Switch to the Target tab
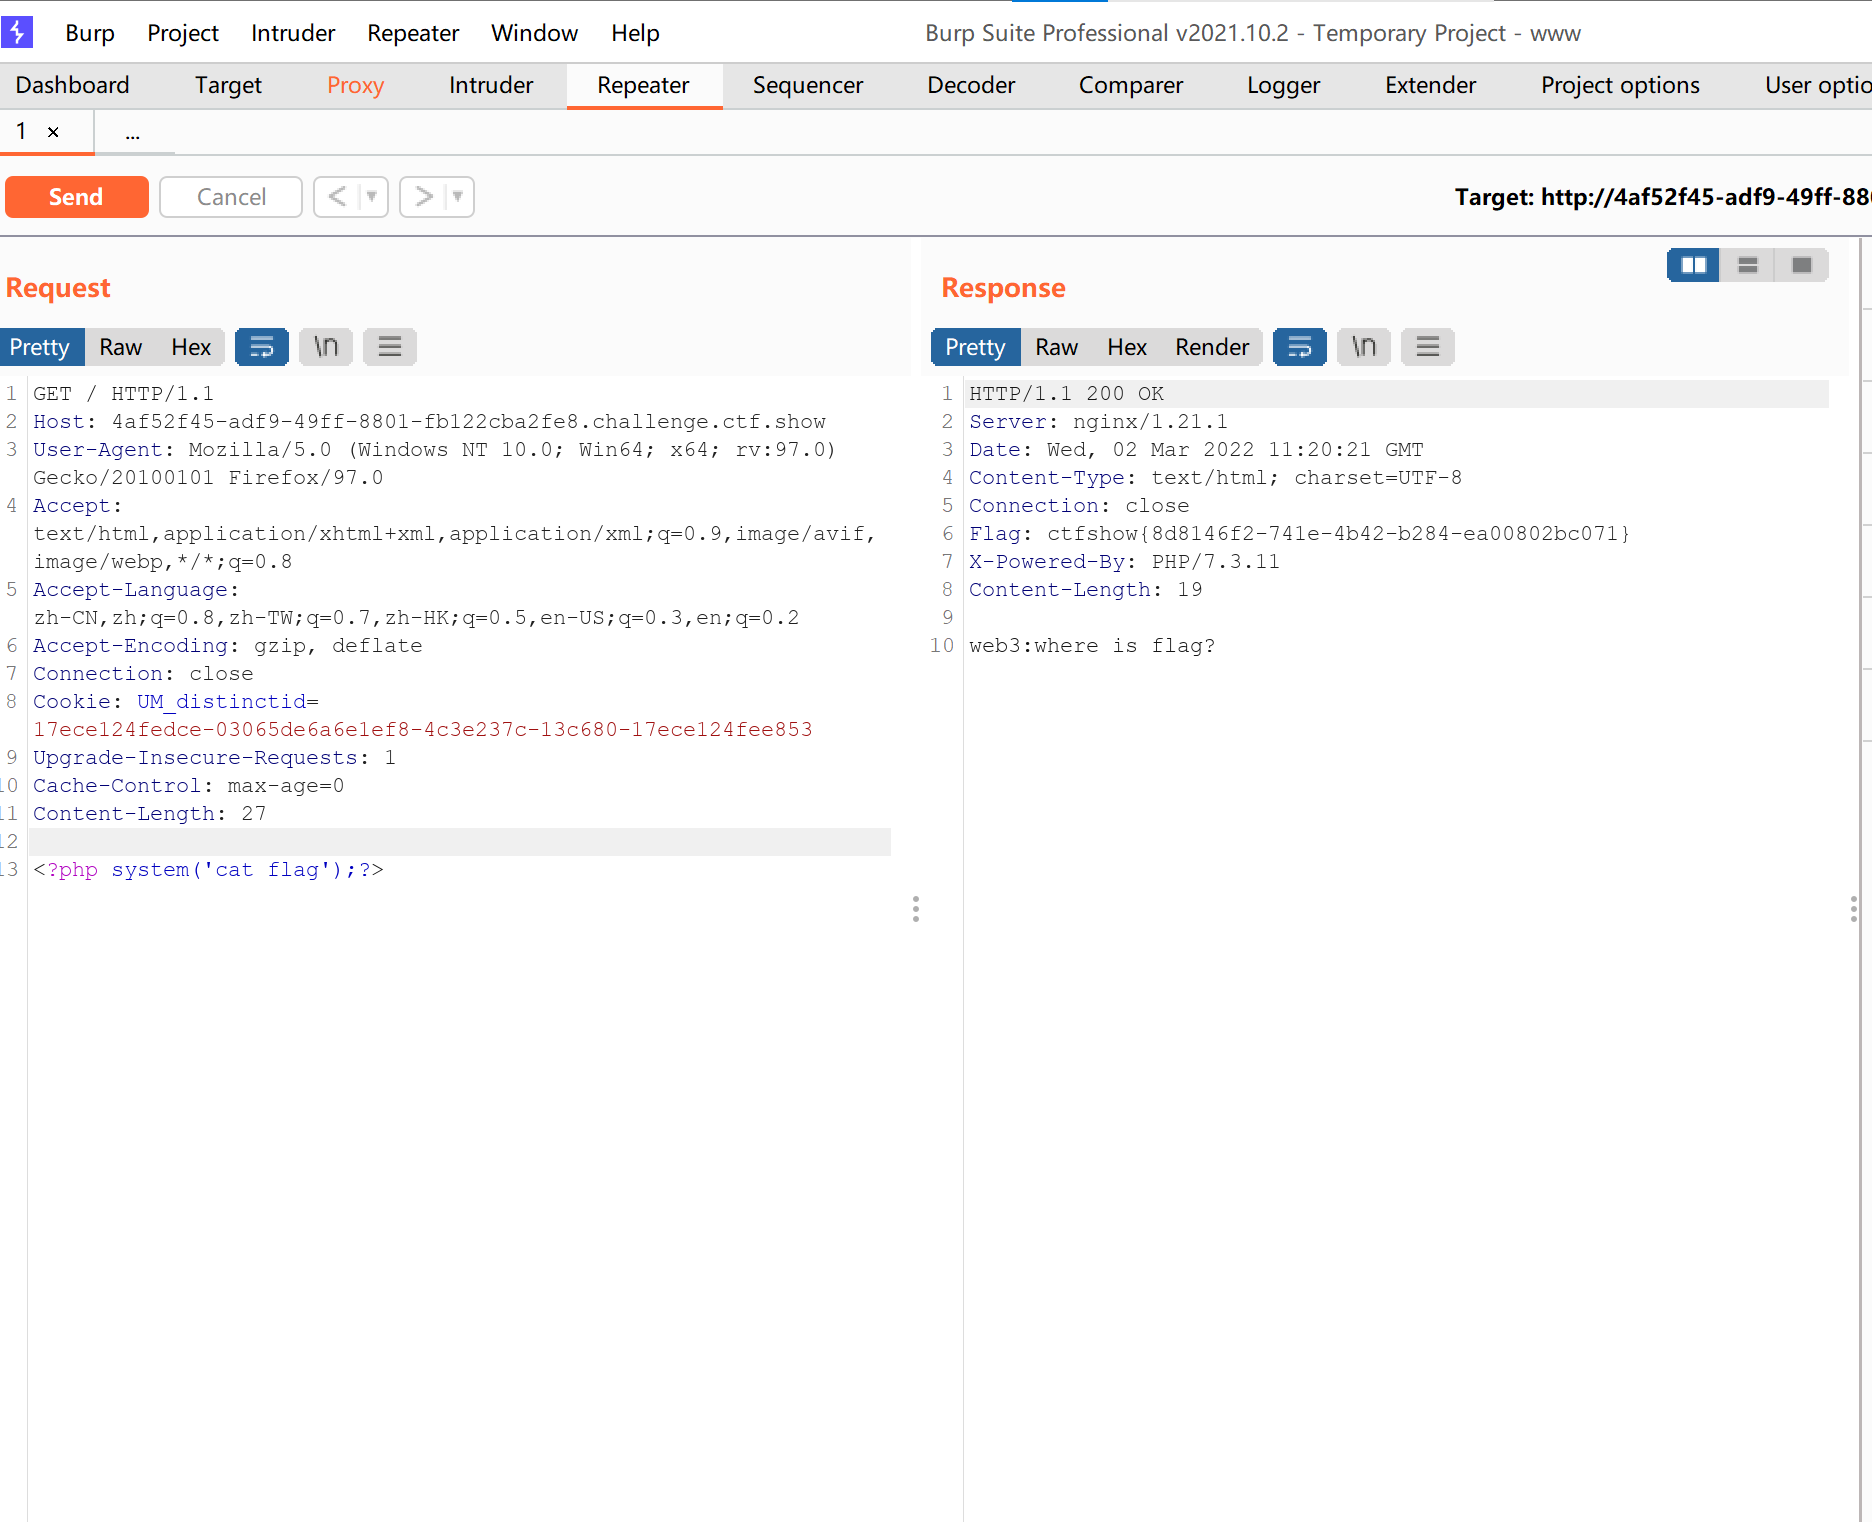 [x=228, y=85]
